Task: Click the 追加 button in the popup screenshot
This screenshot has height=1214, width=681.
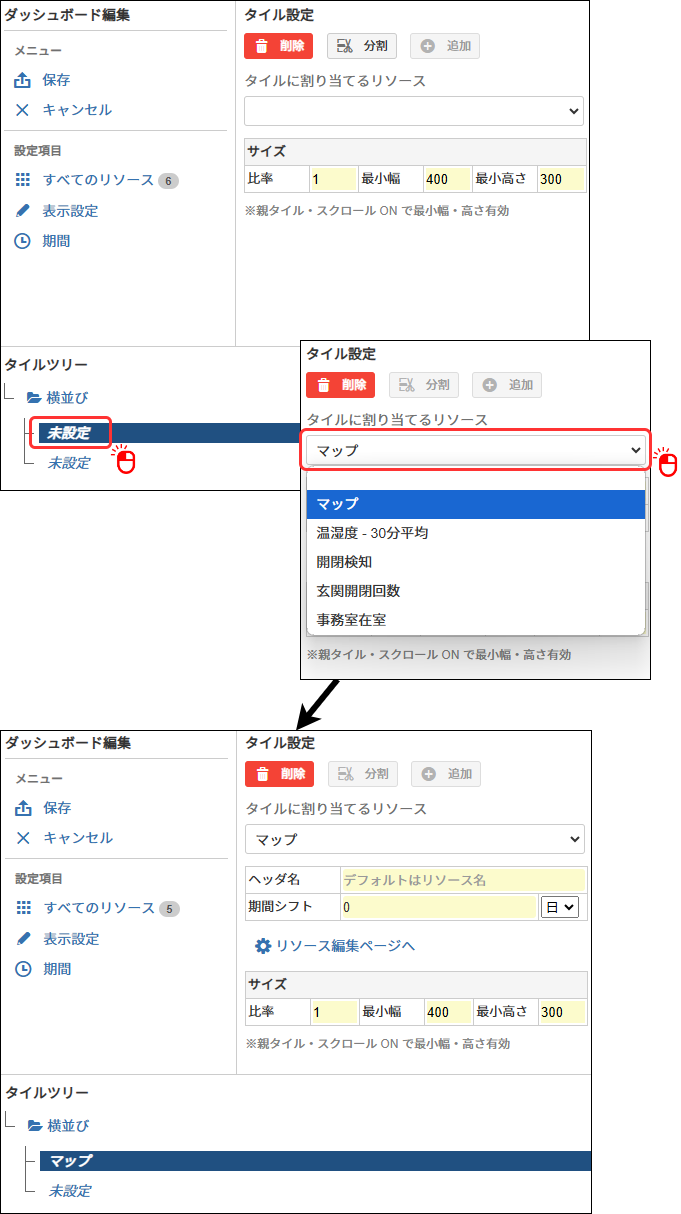Action: (507, 385)
